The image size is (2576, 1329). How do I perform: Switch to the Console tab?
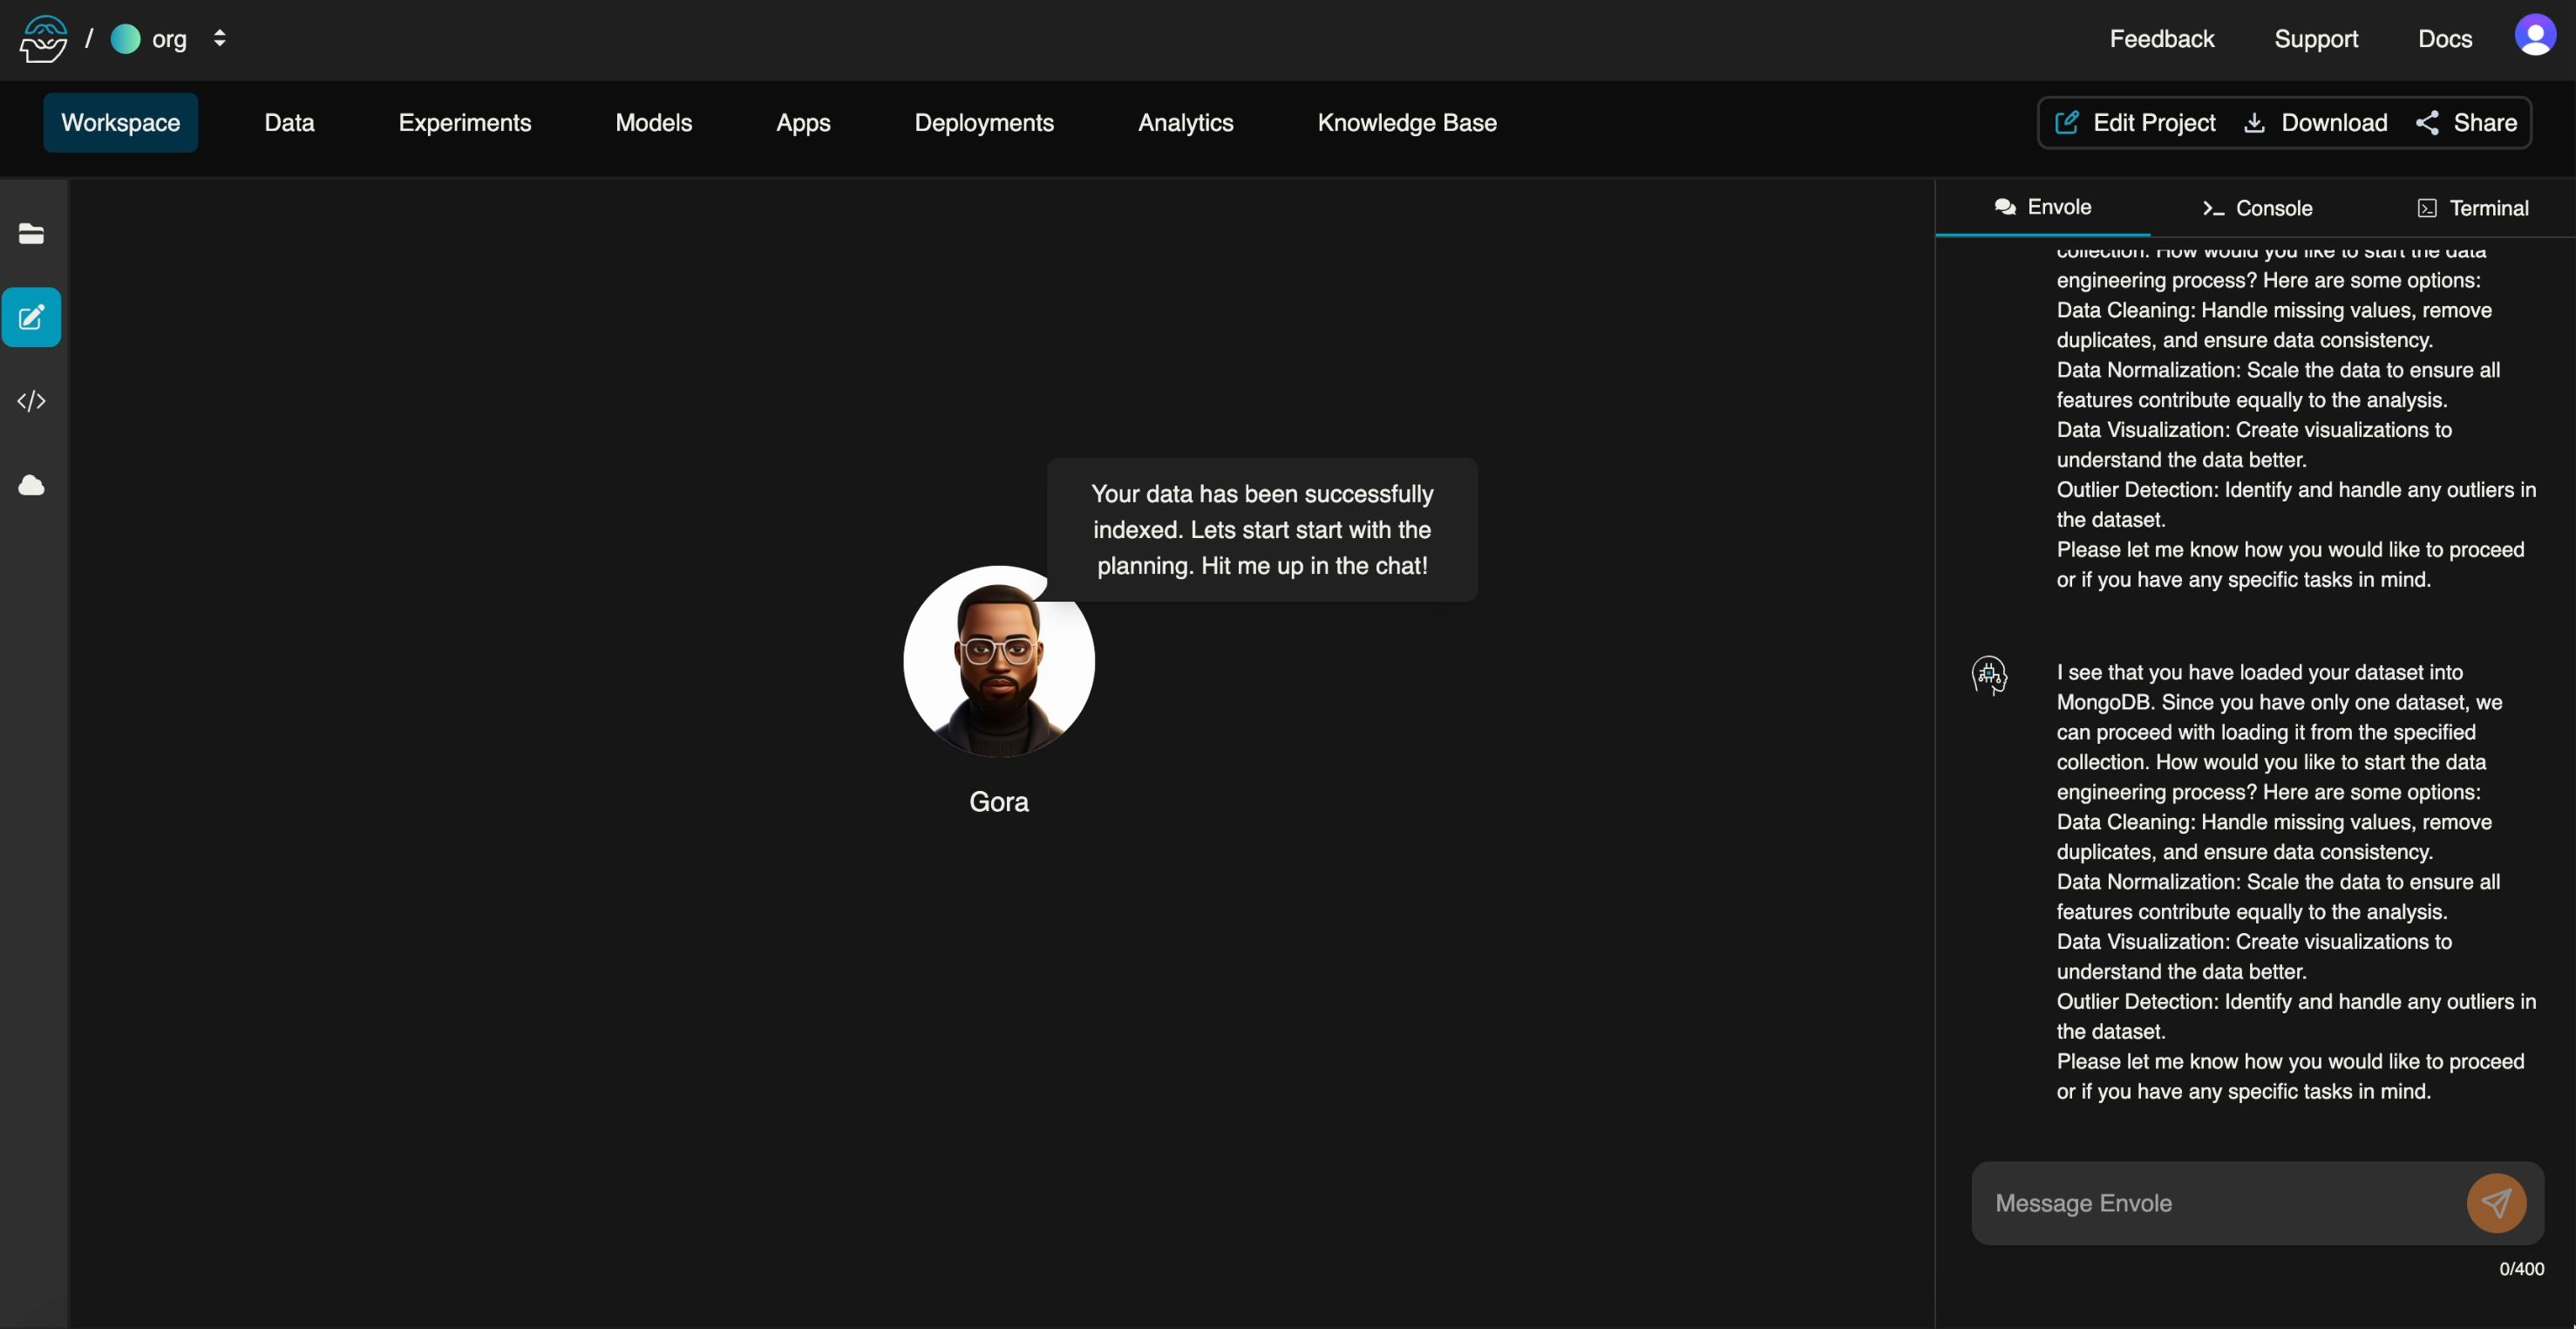coord(2257,208)
